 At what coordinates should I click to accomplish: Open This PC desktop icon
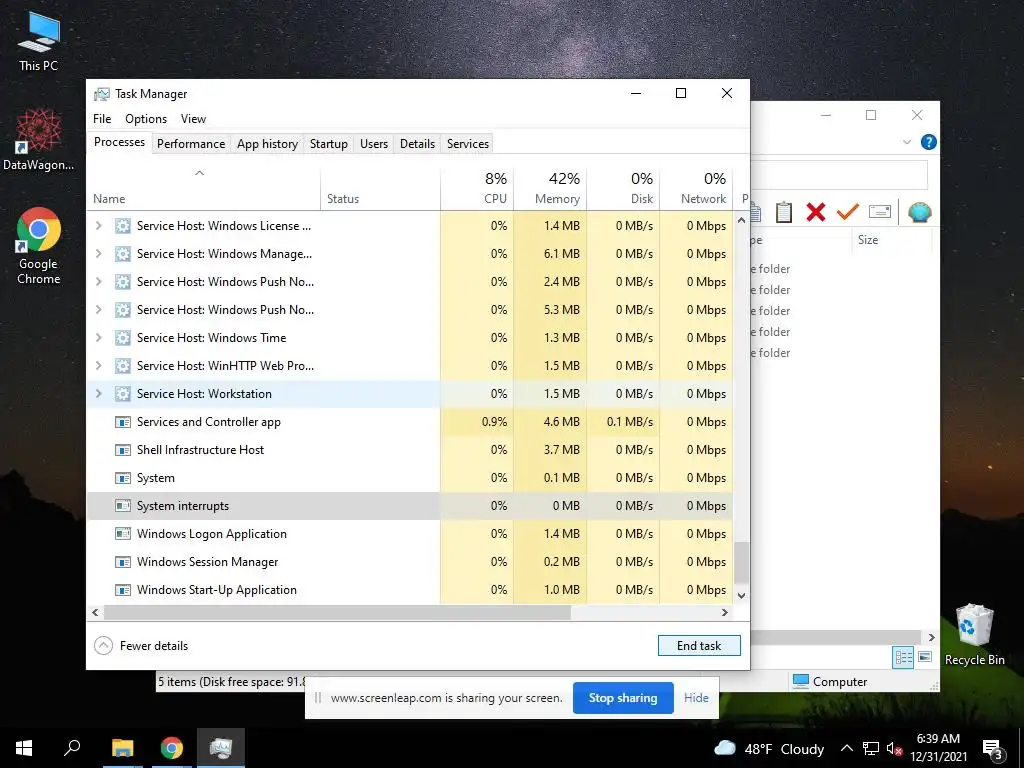pyautogui.click(x=39, y=41)
